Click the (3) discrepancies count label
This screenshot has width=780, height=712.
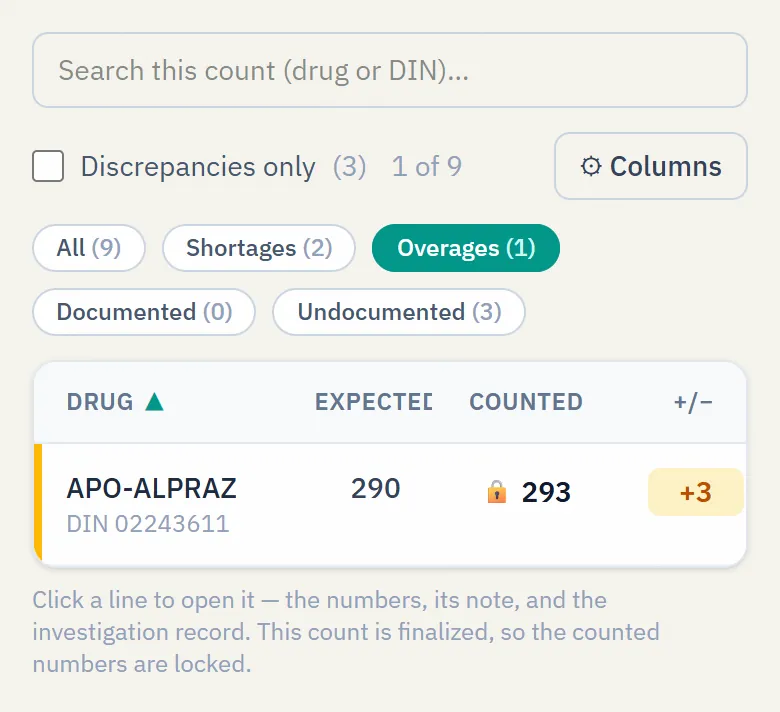[350, 166]
